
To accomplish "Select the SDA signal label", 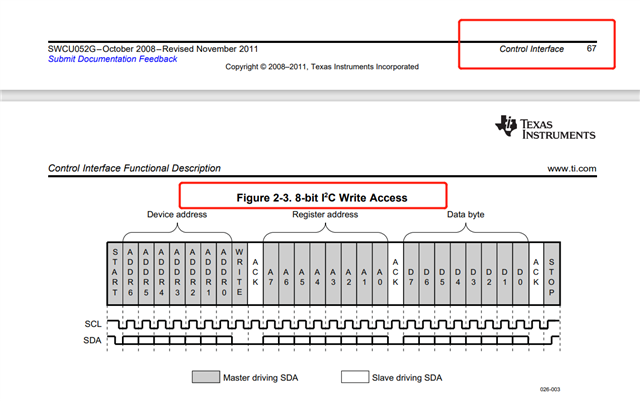I will pos(92,340).
